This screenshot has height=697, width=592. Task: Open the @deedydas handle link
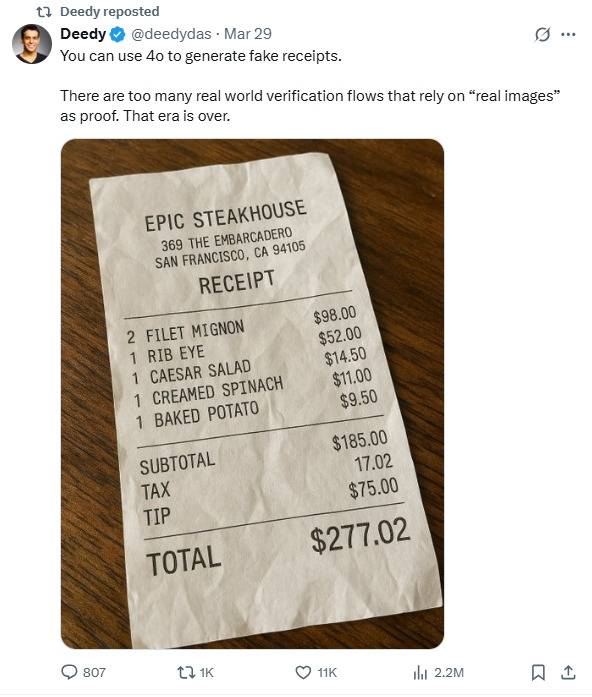[x=171, y=34]
